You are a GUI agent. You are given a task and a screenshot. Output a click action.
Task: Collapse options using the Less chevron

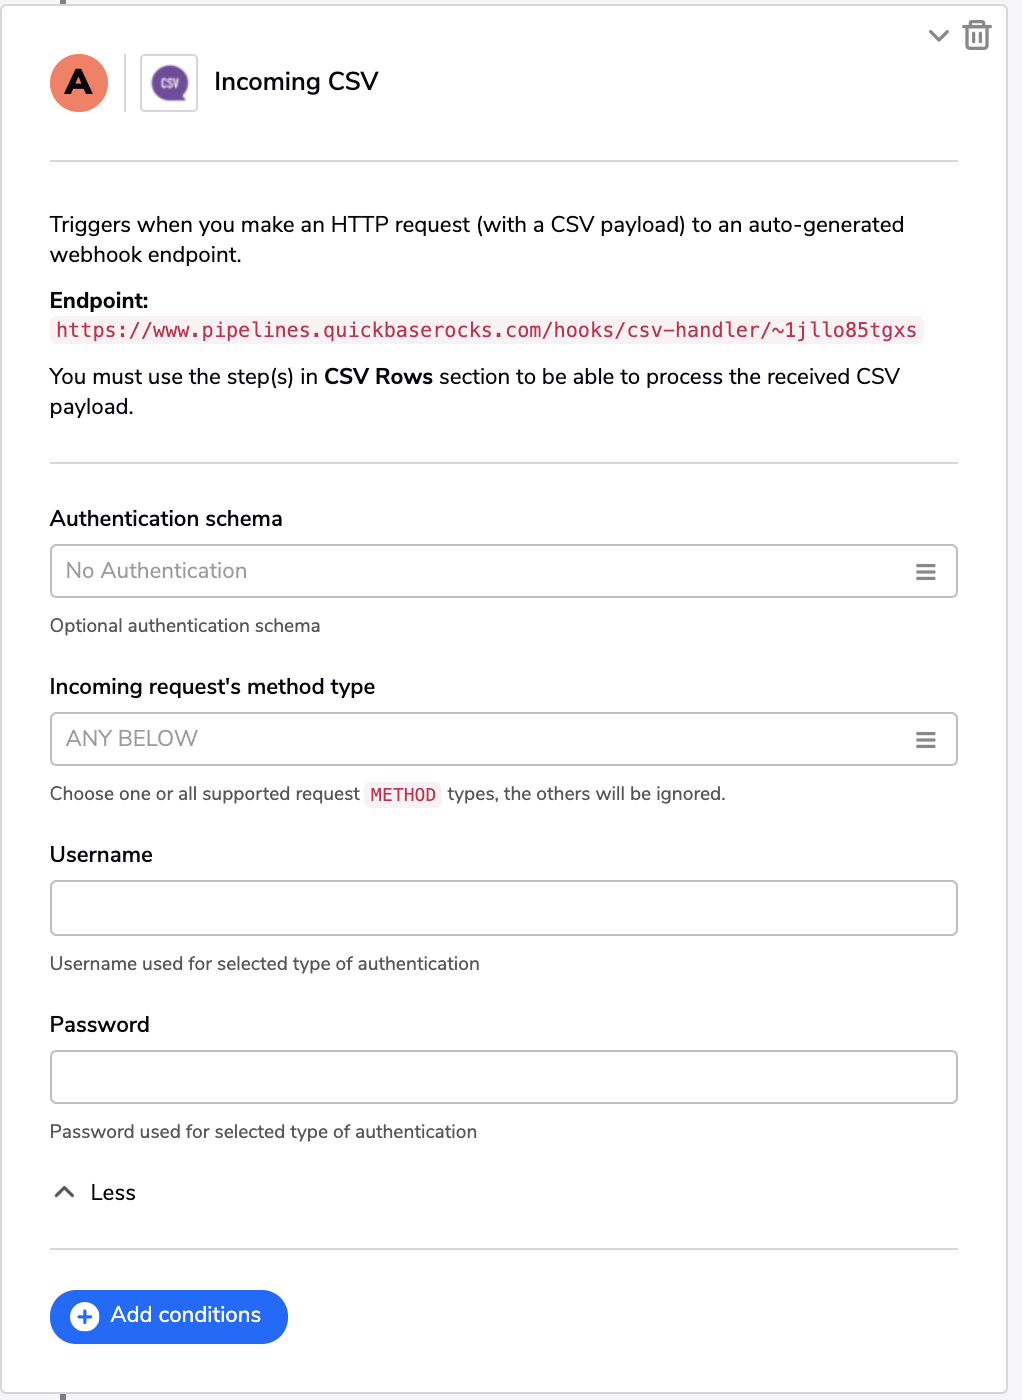65,1192
